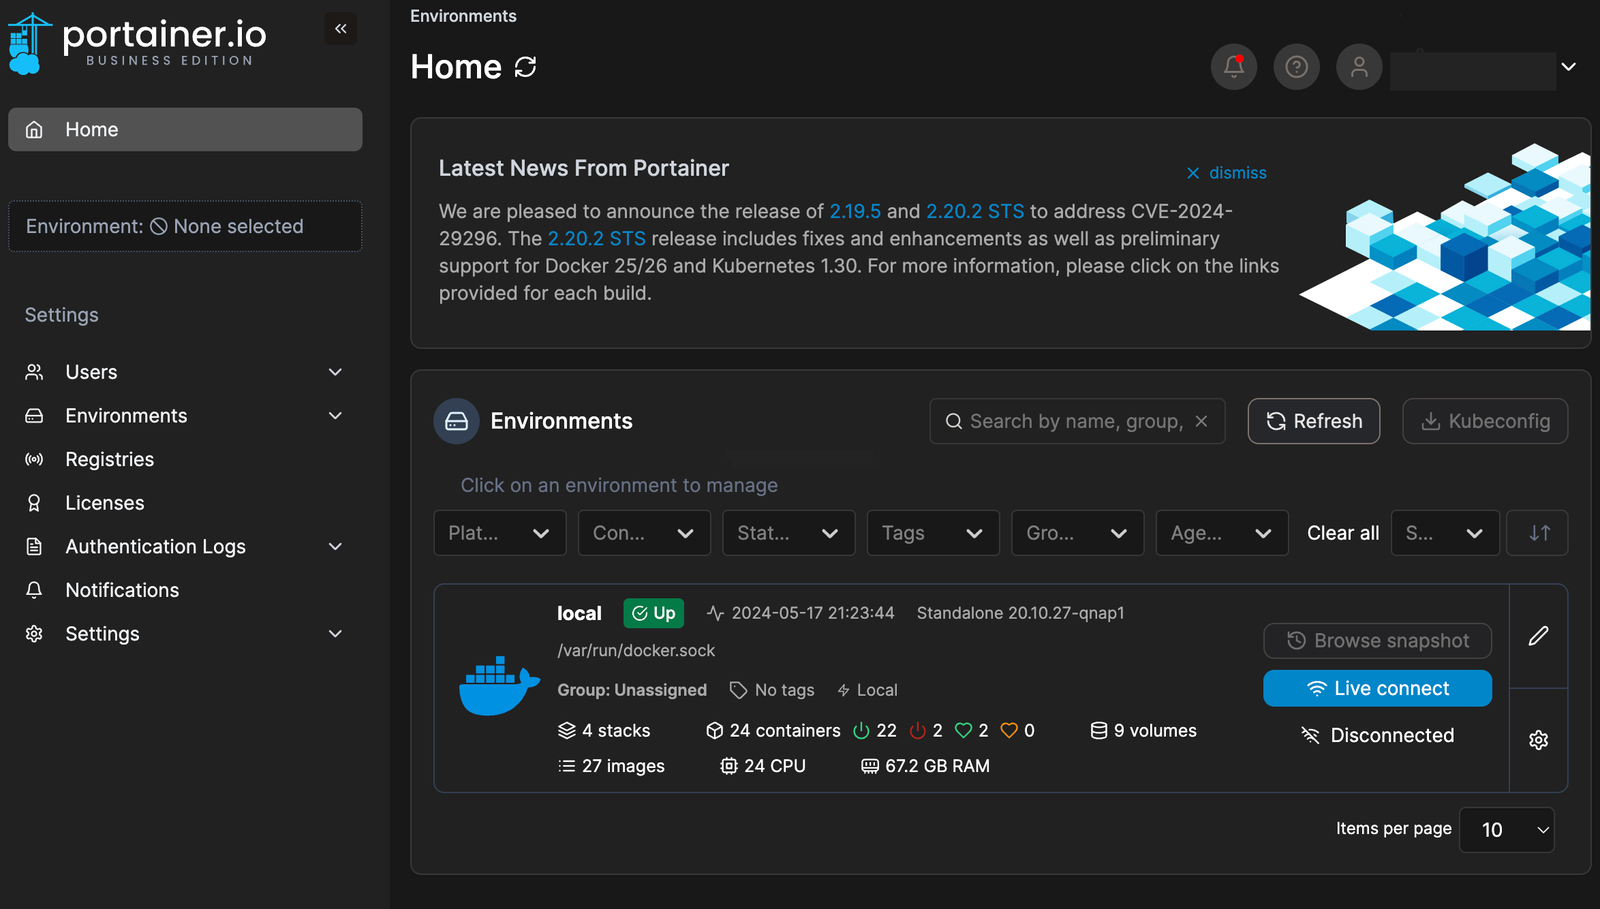Click the Docker whale environment icon

[499, 686]
